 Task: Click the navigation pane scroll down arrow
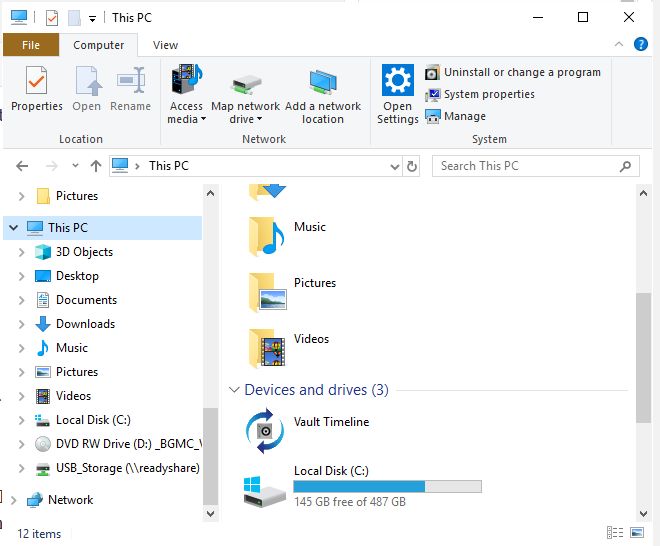pos(210,514)
